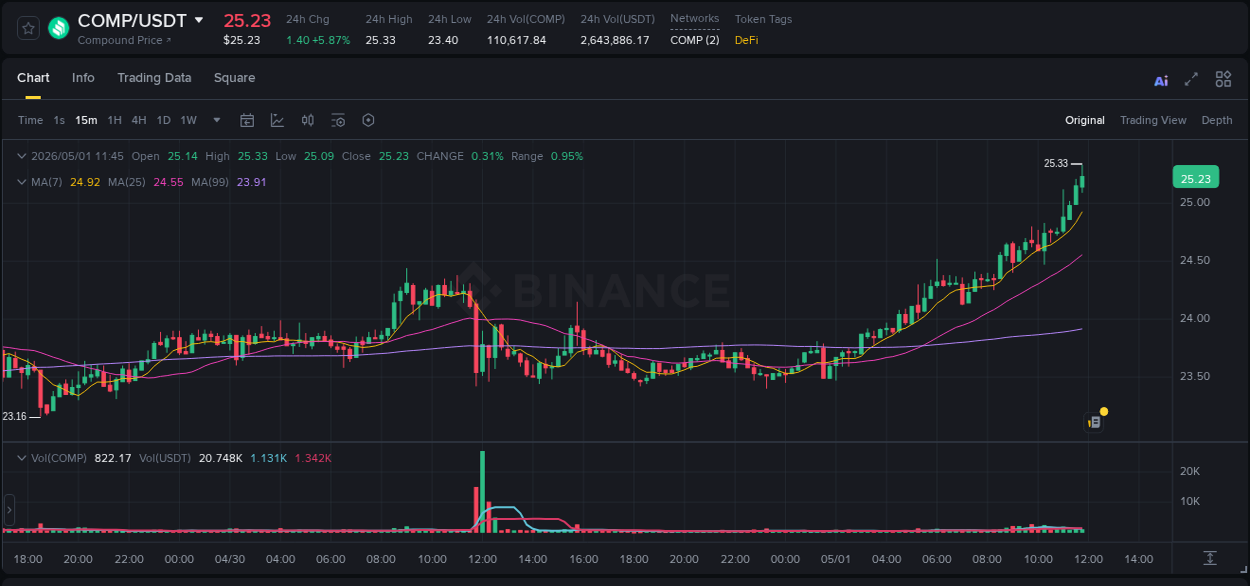The width and height of the screenshot is (1250, 586).
Task: Click the green 25.23 current price tag
Action: point(1195,178)
